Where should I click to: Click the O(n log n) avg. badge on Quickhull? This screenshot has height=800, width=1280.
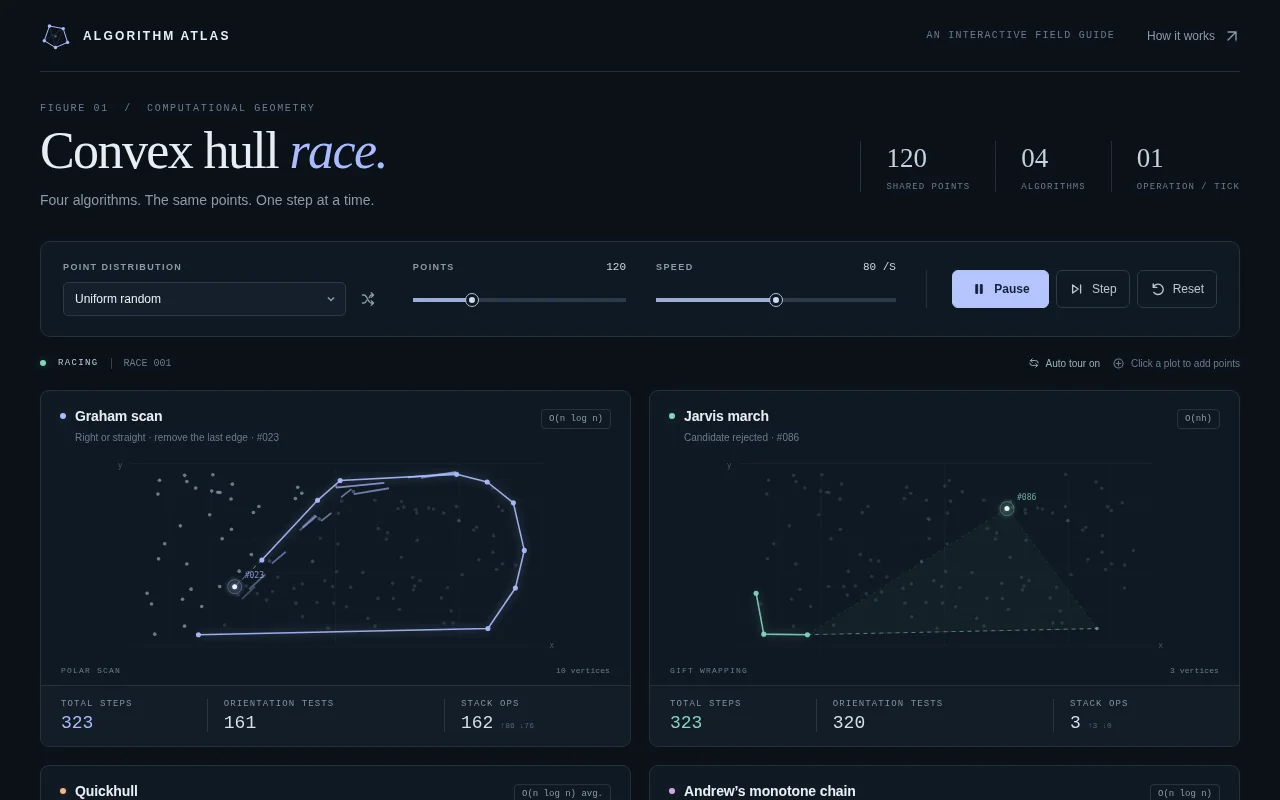tap(562, 793)
